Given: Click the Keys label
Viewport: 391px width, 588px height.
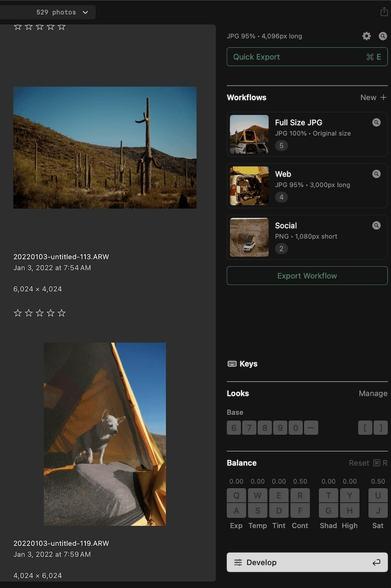Looking at the screenshot, I should pyautogui.click(x=248, y=364).
